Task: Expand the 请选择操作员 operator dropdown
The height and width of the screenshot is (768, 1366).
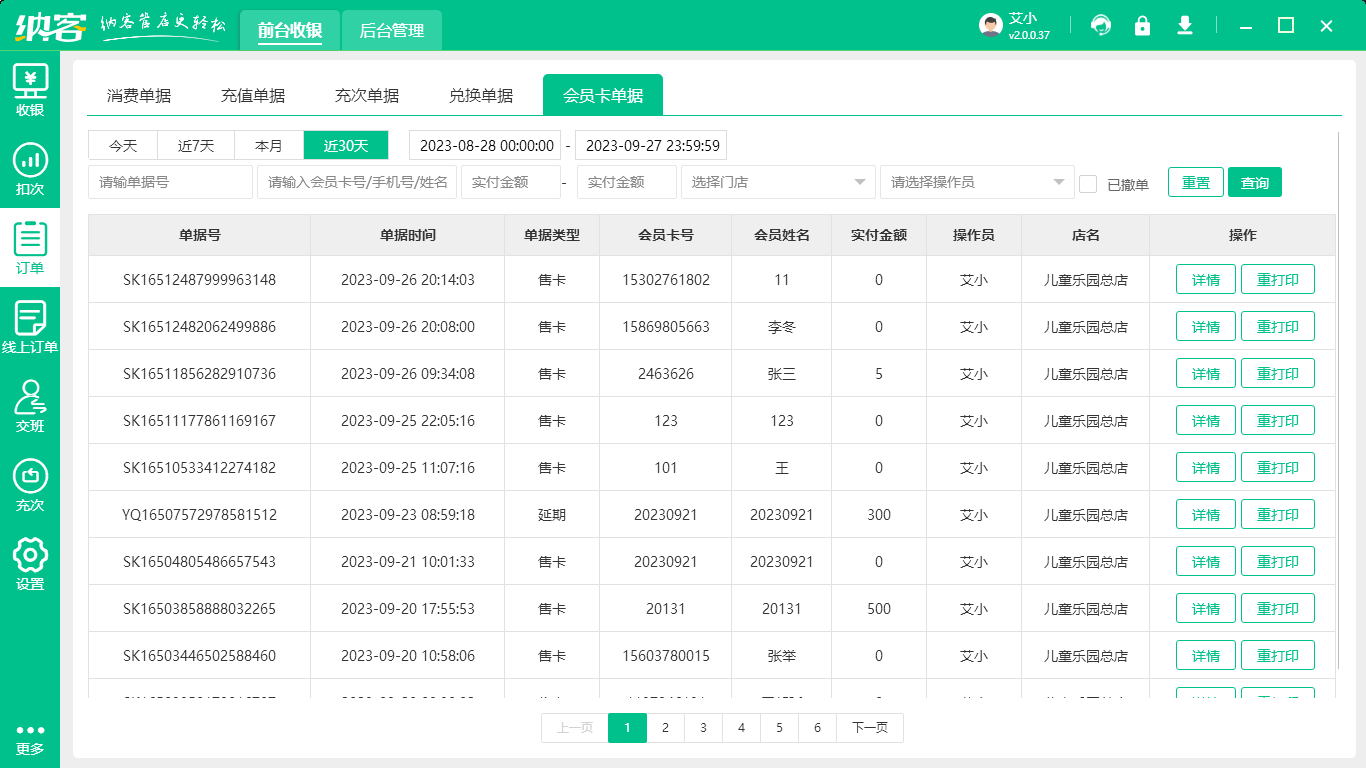Action: click(x=977, y=182)
